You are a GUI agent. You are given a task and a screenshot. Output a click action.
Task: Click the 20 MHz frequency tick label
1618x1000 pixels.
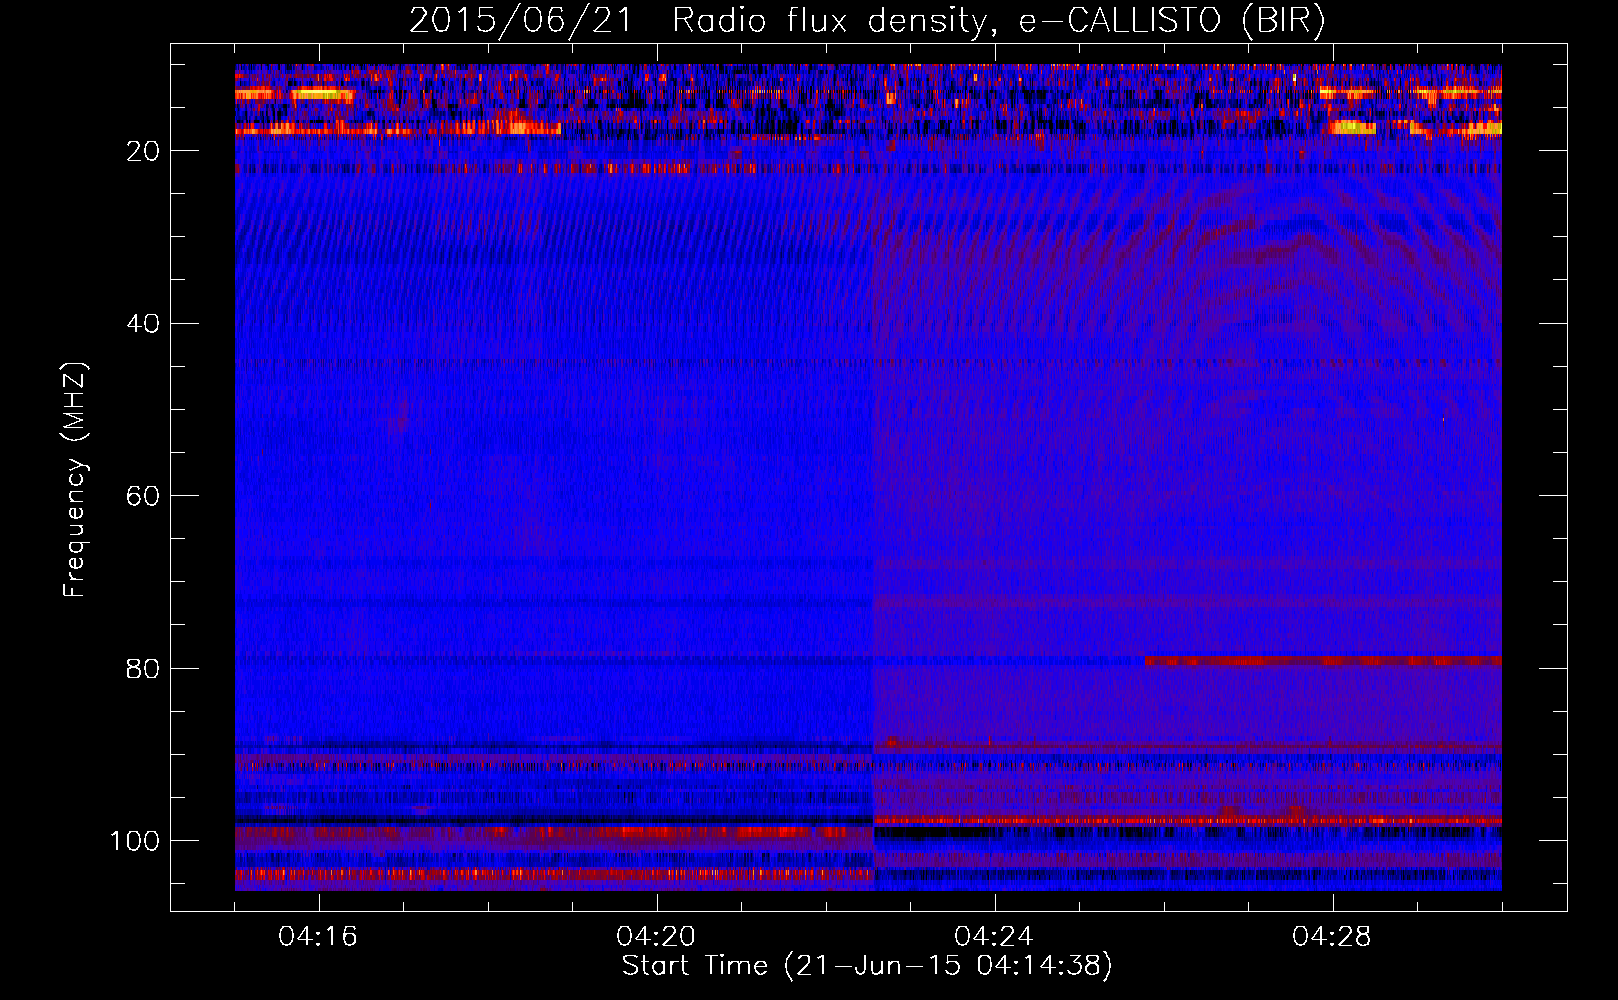144,151
